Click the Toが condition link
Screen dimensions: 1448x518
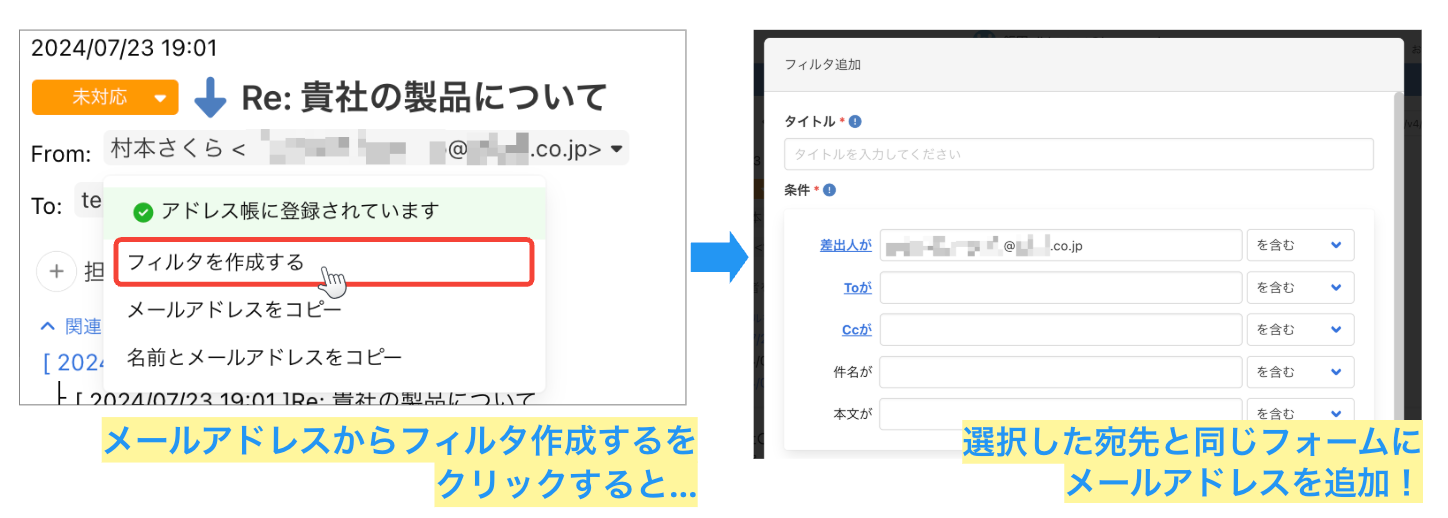point(857,287)
